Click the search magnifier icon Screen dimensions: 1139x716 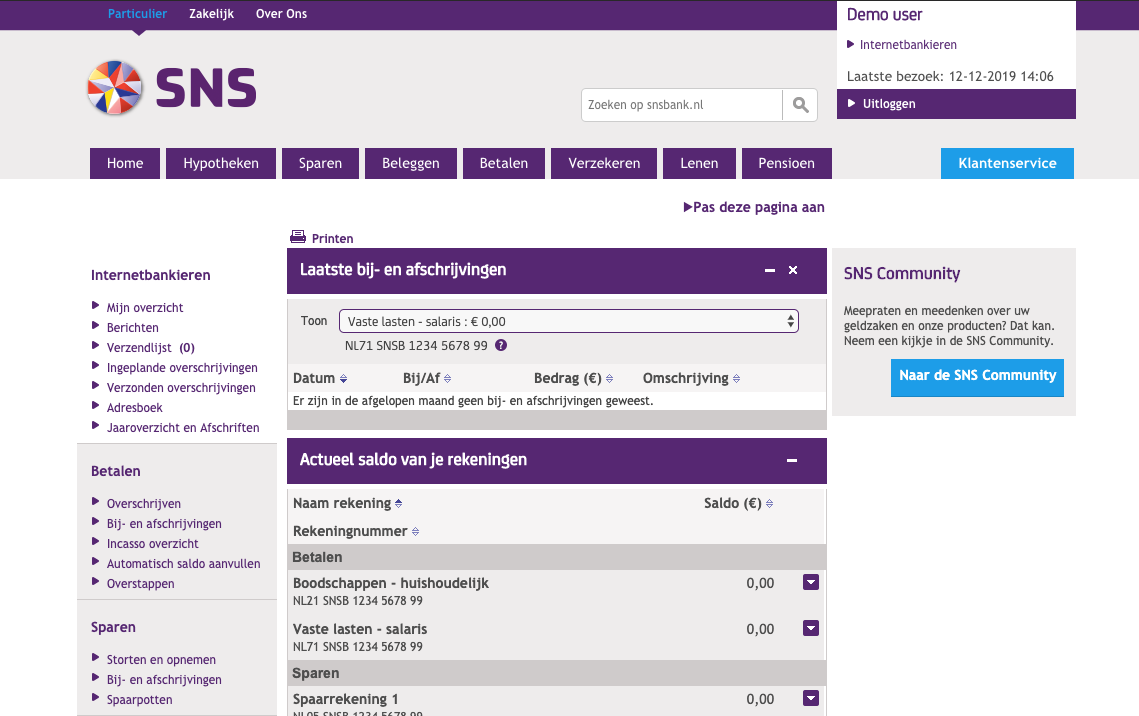click(x=800, y=105)
